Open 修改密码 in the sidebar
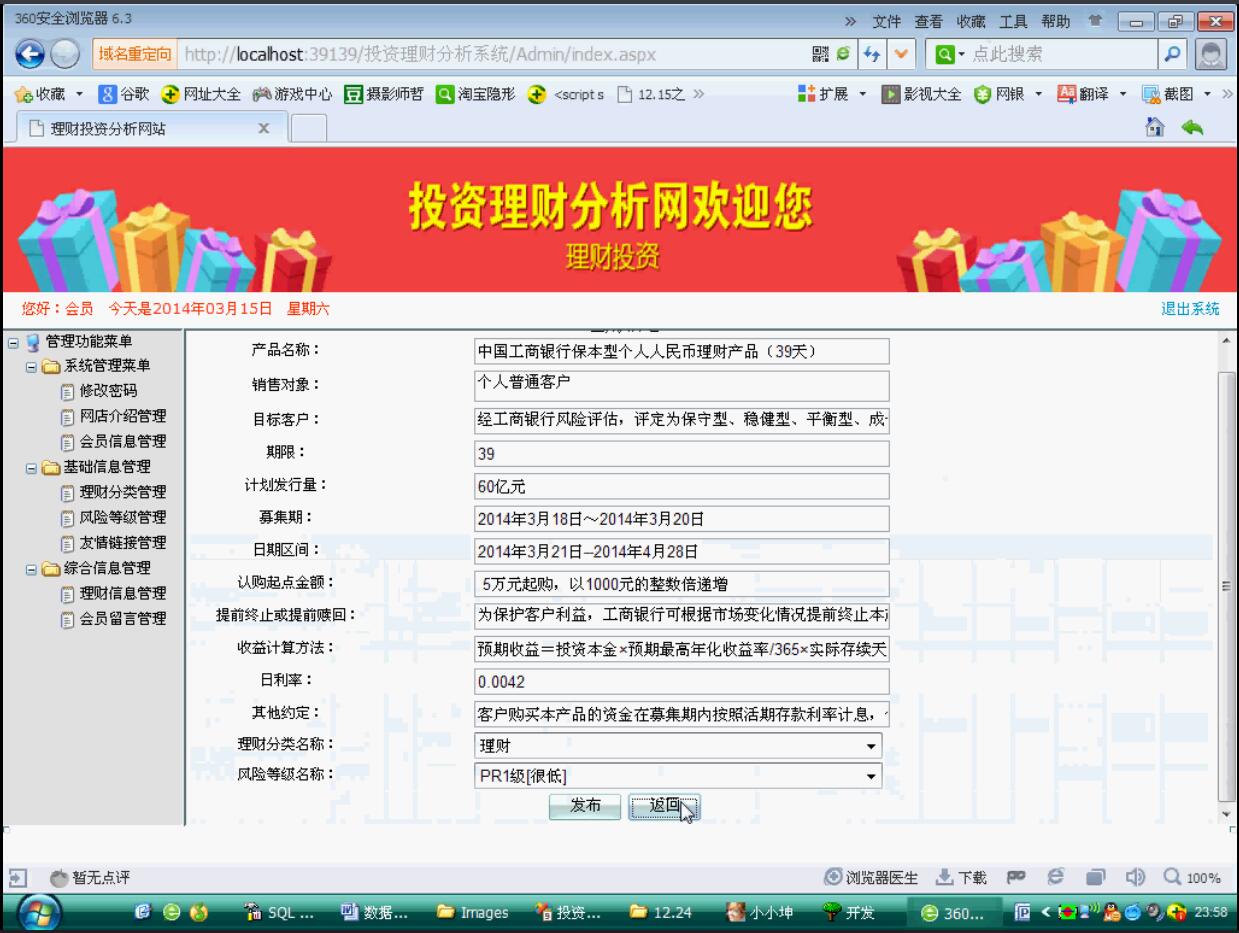Screen dimensions: 1239x933 coord(108,392)
